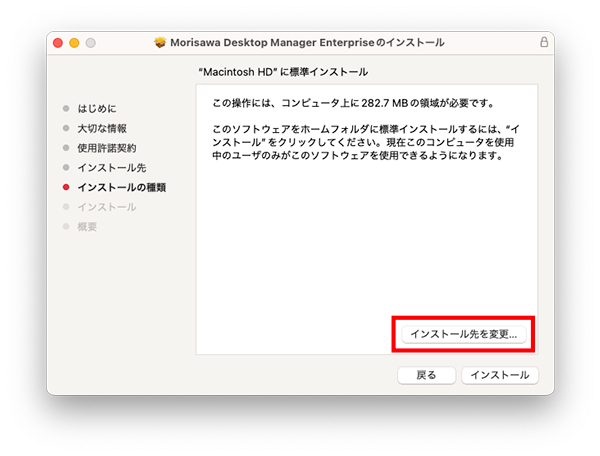This screenshot has height=456, width=600.
Task: Go back with the 戻る button
Action: 426,375
